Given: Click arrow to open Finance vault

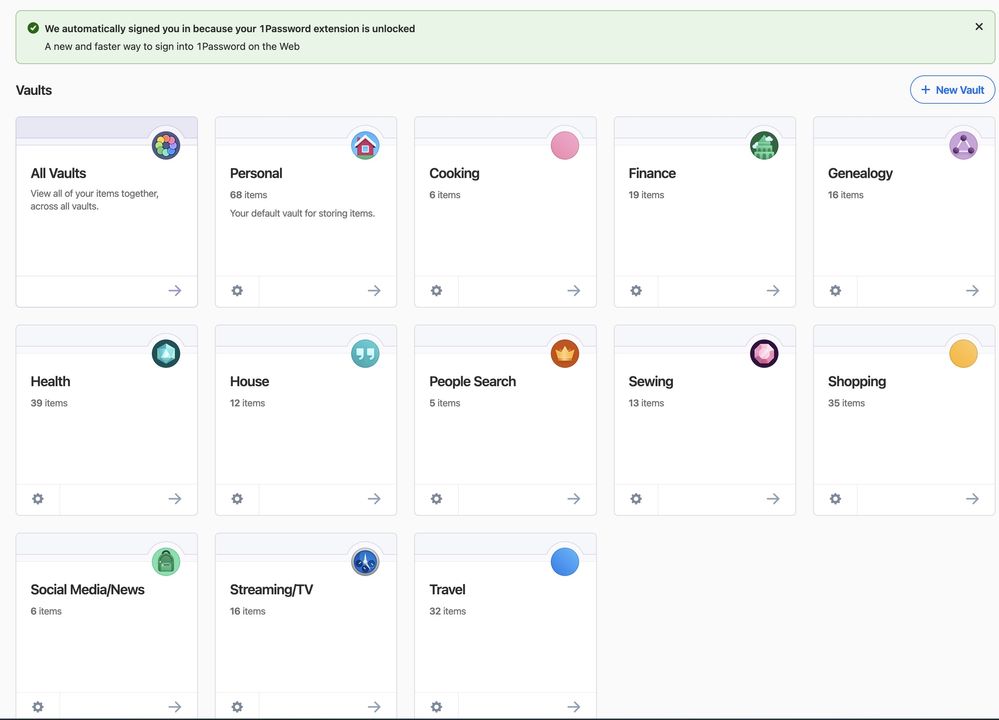Looking at the screenshot, I should pos(773,291).
